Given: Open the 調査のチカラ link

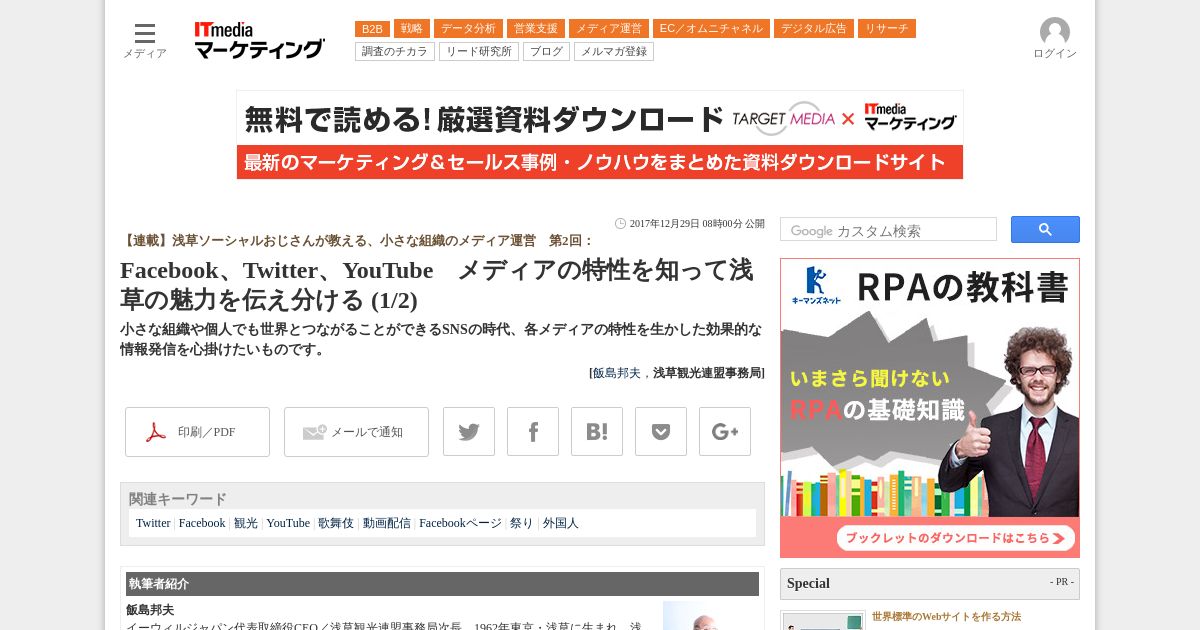Looking at the screenshot, I should (x=395, y=51).
